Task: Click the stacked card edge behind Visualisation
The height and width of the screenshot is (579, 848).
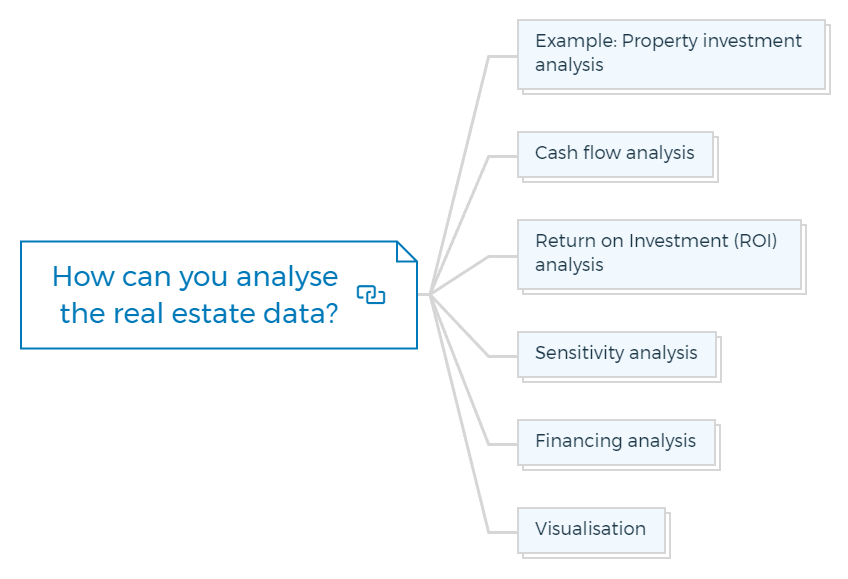Action: [x=668, y=535]
